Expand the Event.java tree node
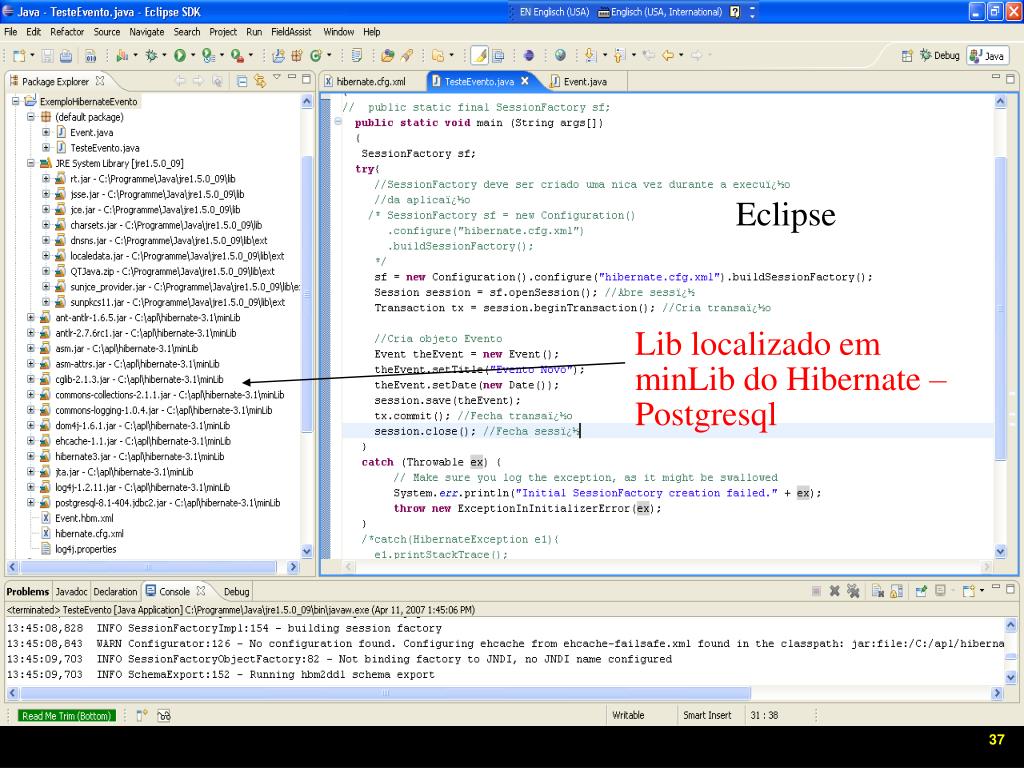The height and width of the screenshot is (768, 1024). click(x=46, y=132)
